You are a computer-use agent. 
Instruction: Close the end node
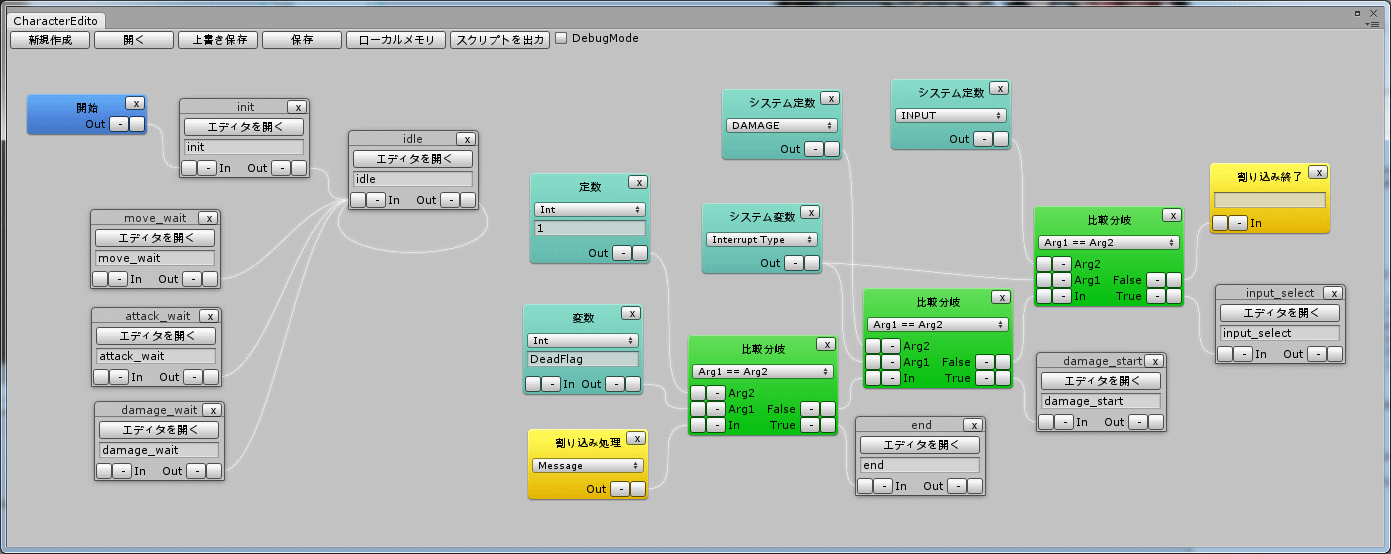point(974,425)
